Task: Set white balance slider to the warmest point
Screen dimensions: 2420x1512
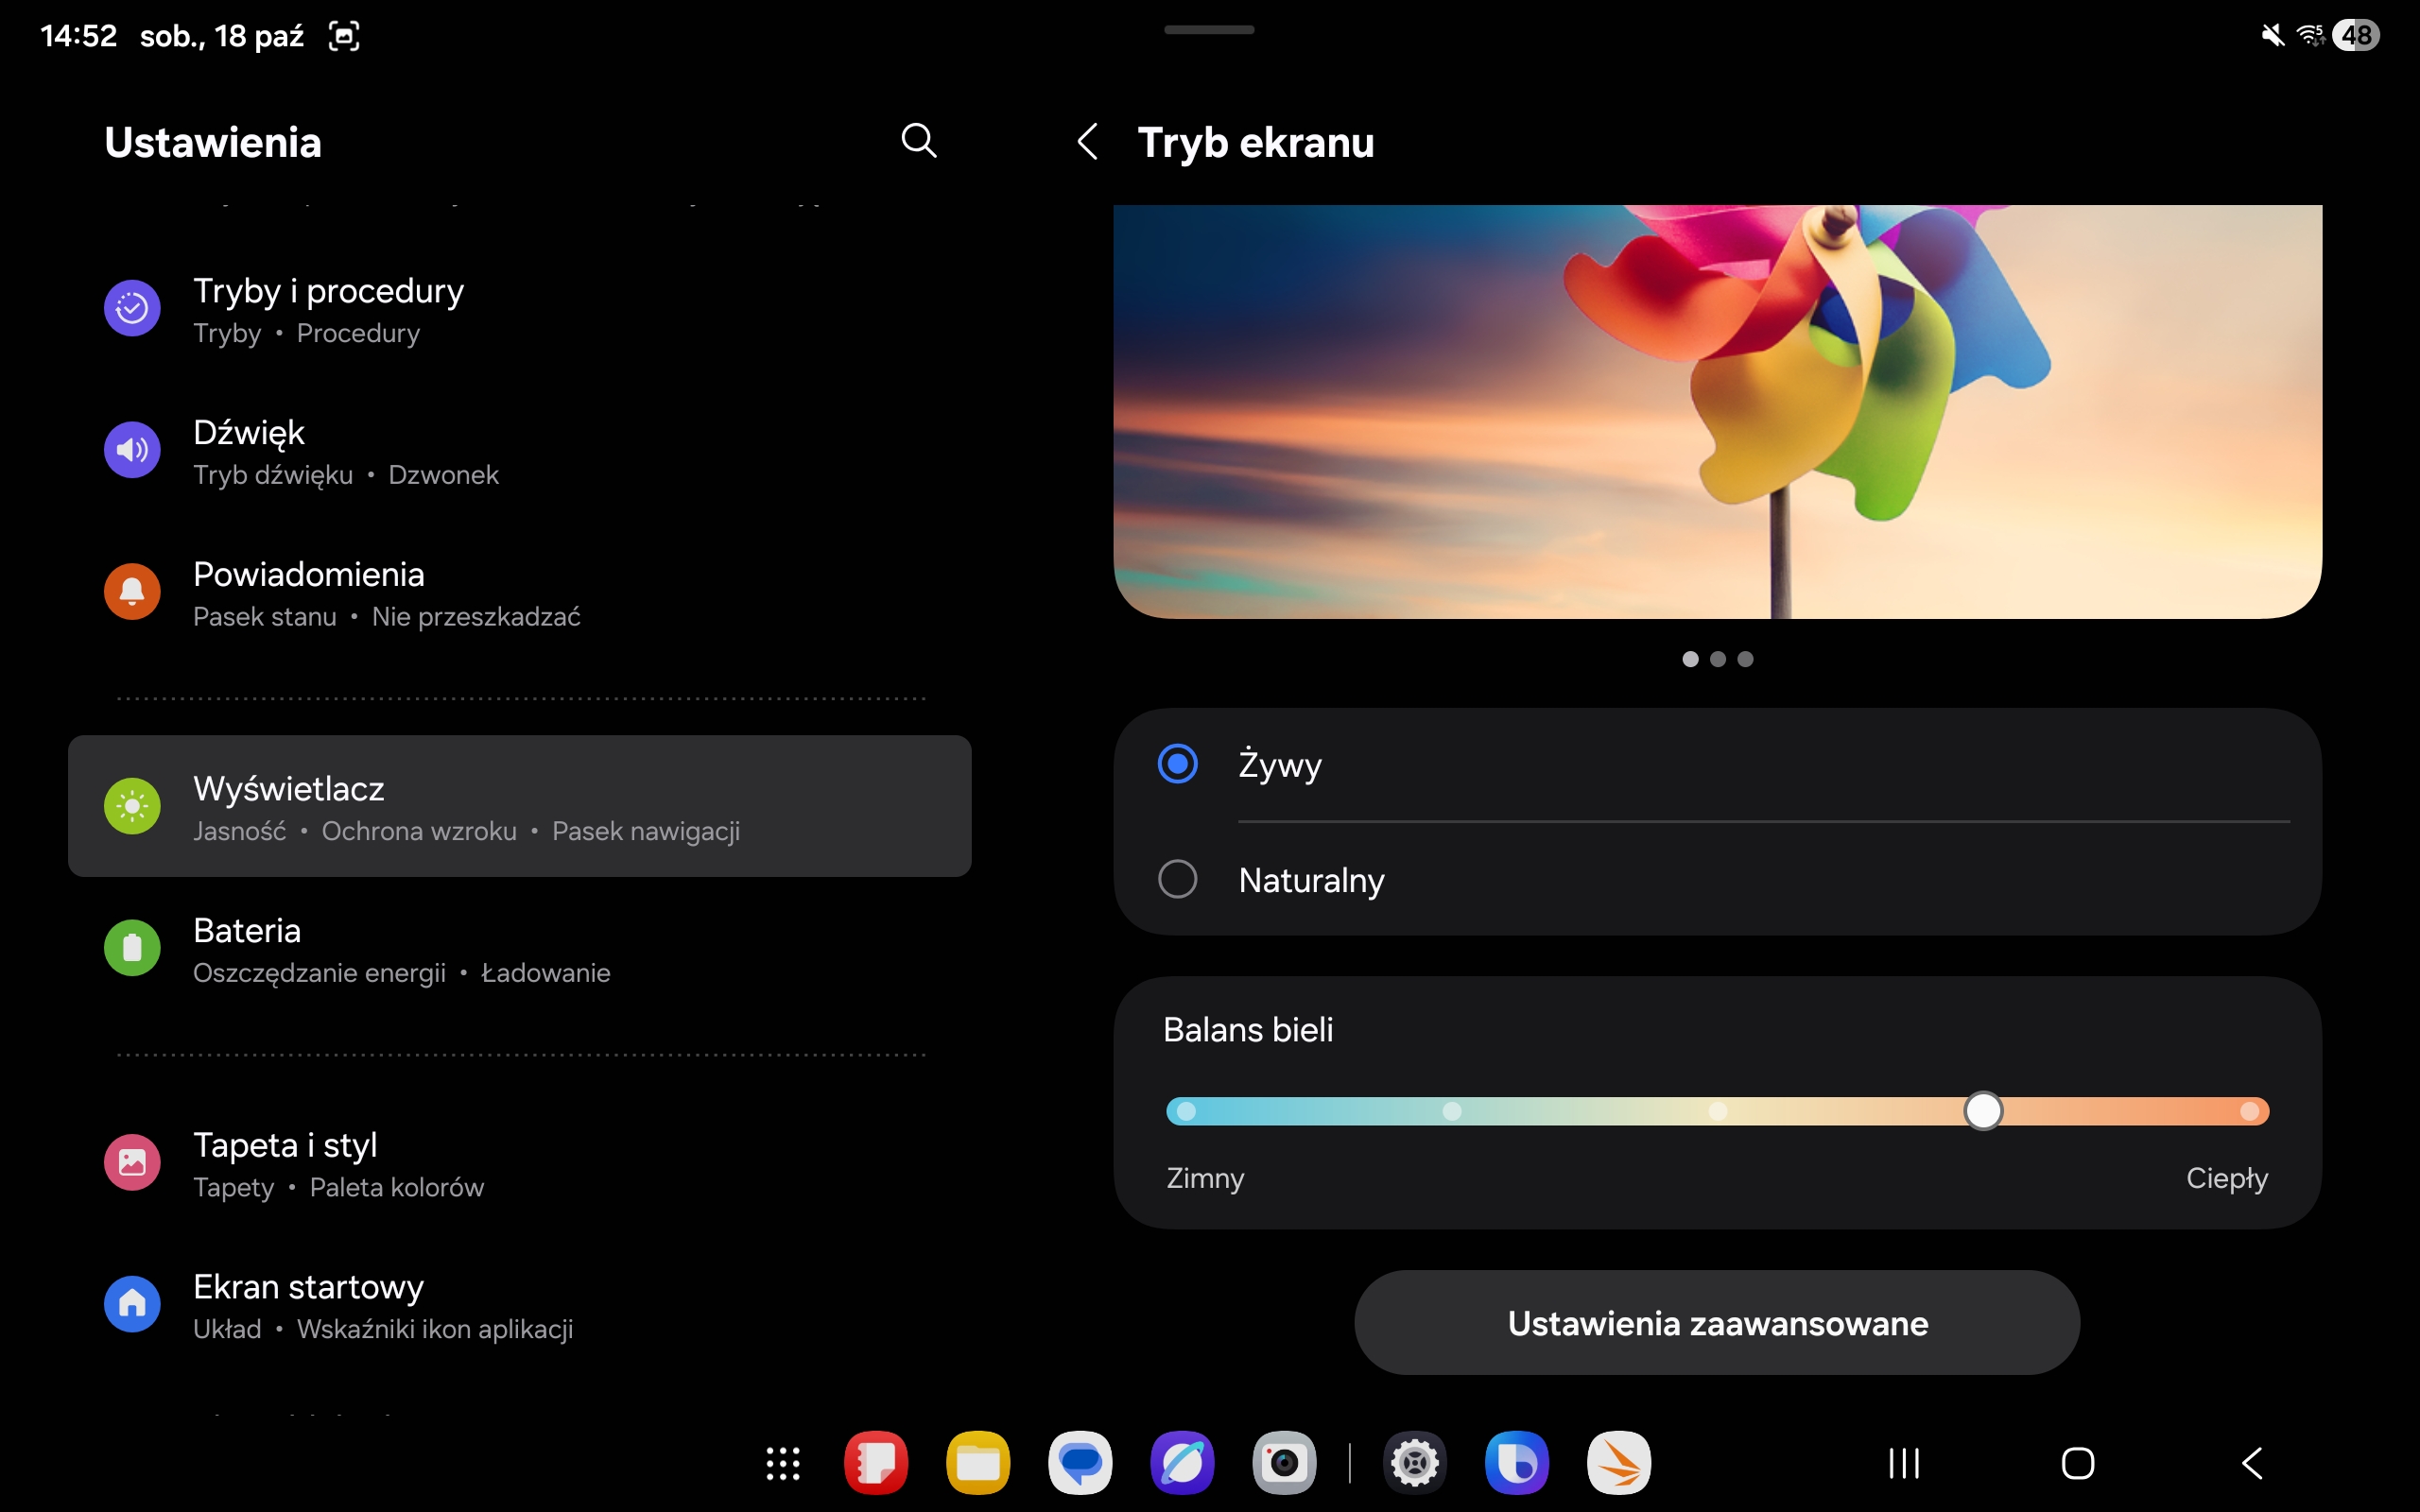Action: click(2249, 1111)
